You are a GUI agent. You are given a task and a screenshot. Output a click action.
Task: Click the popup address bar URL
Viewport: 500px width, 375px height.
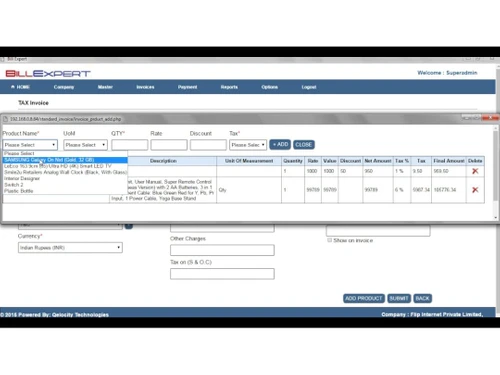65,119
